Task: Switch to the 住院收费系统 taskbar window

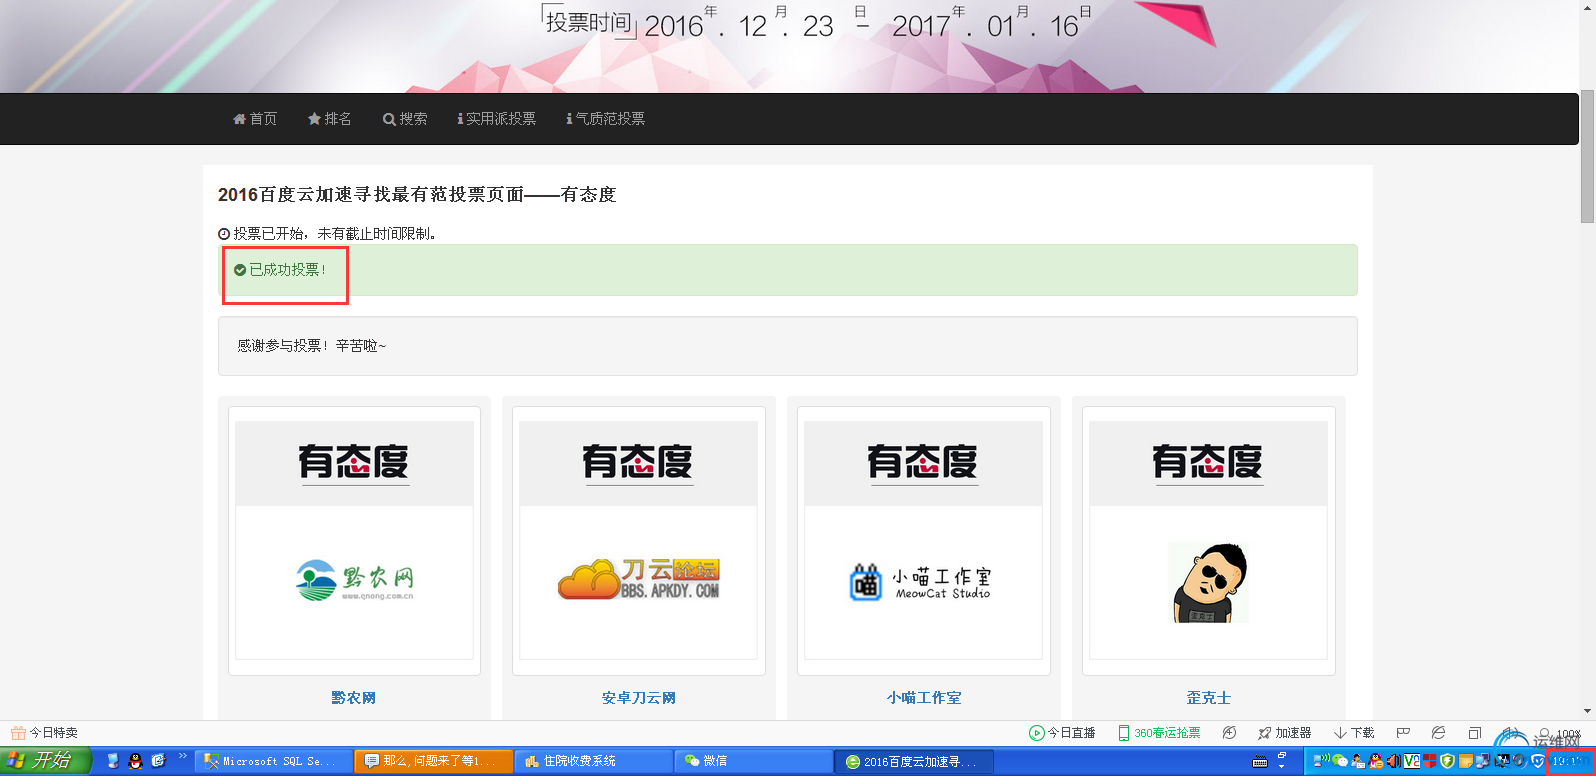Action: pyautogui.click(x=593, y=761)
